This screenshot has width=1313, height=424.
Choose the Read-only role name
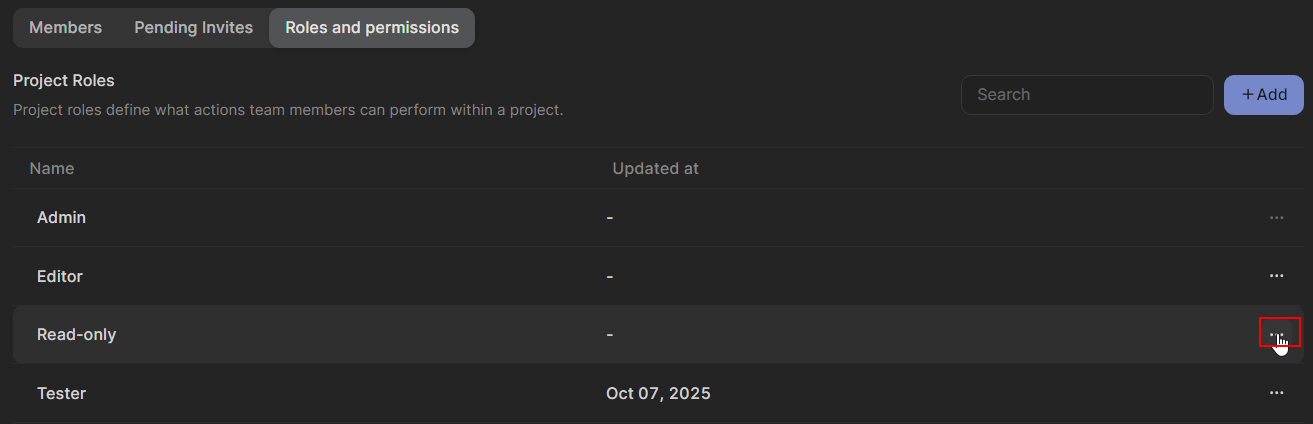point(77,334)
